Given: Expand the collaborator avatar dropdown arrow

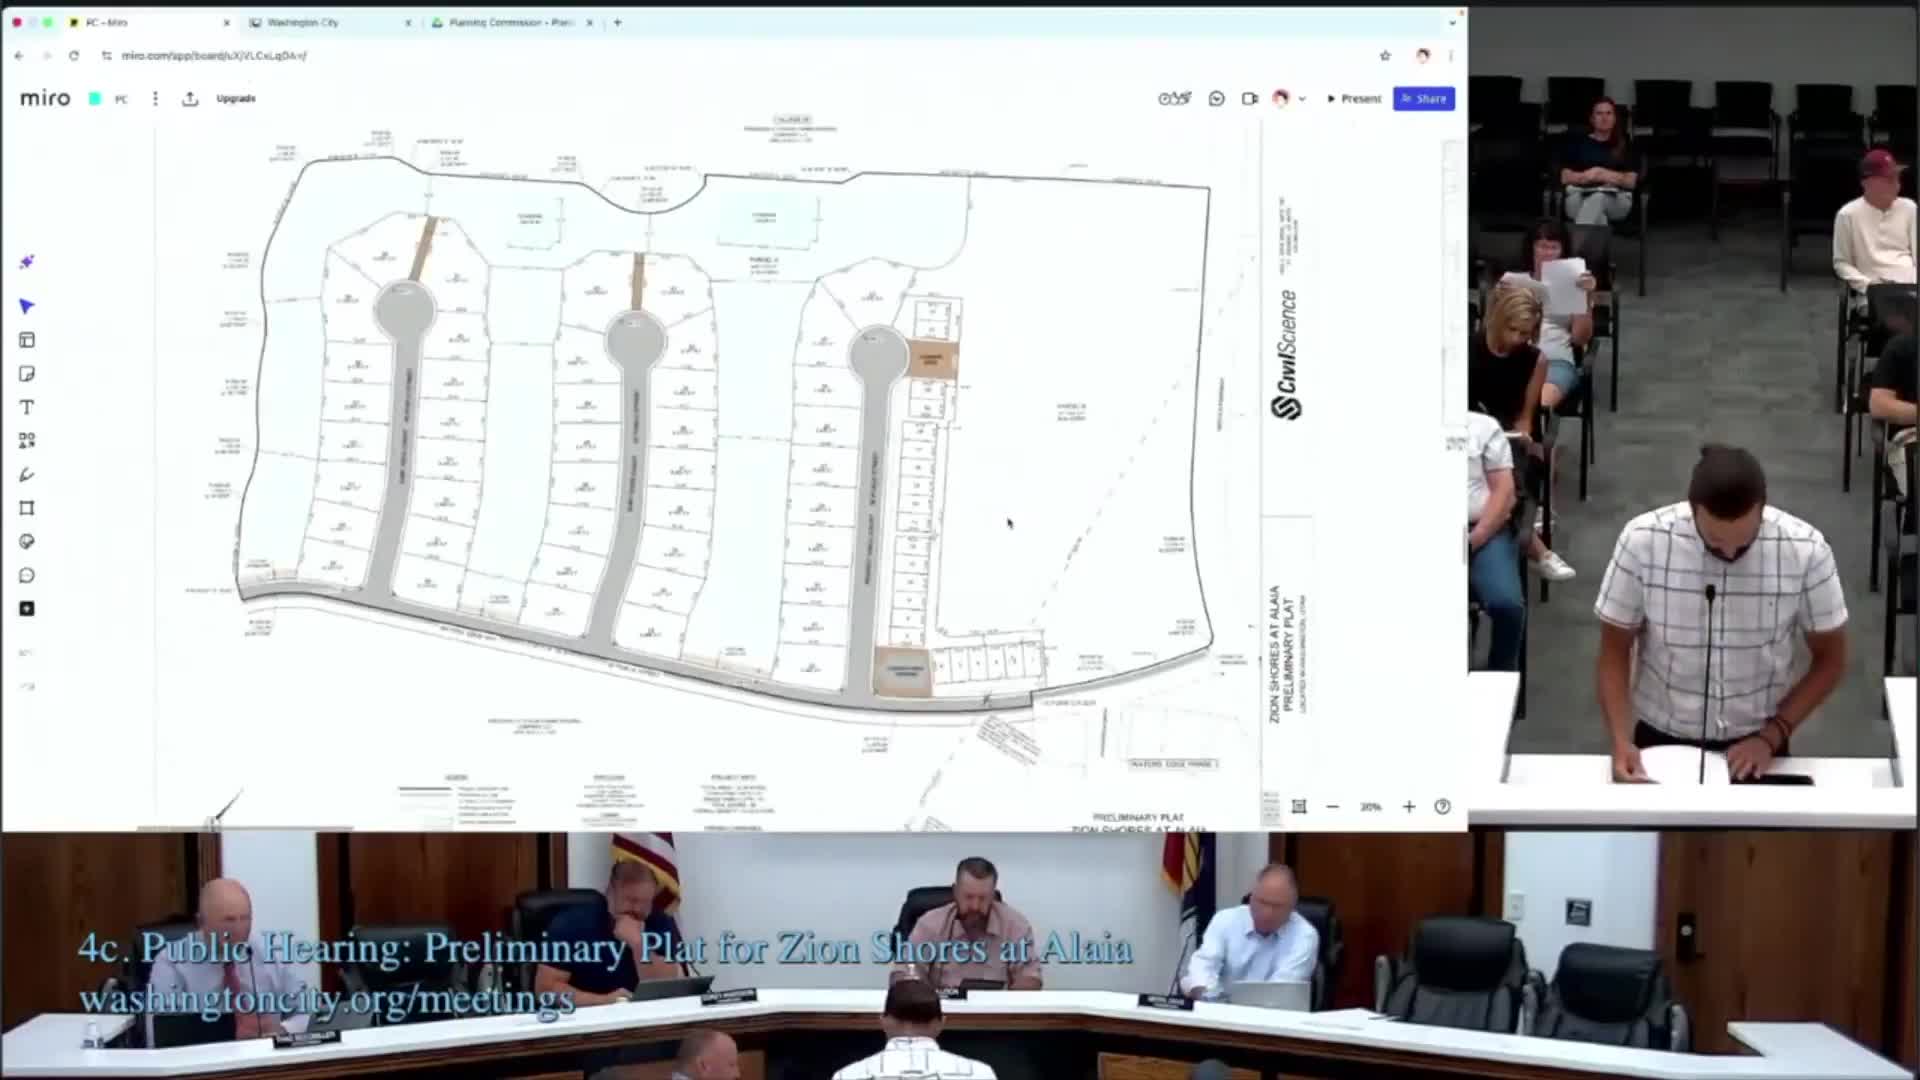Looking at the screenshot, I should 1302,99.
